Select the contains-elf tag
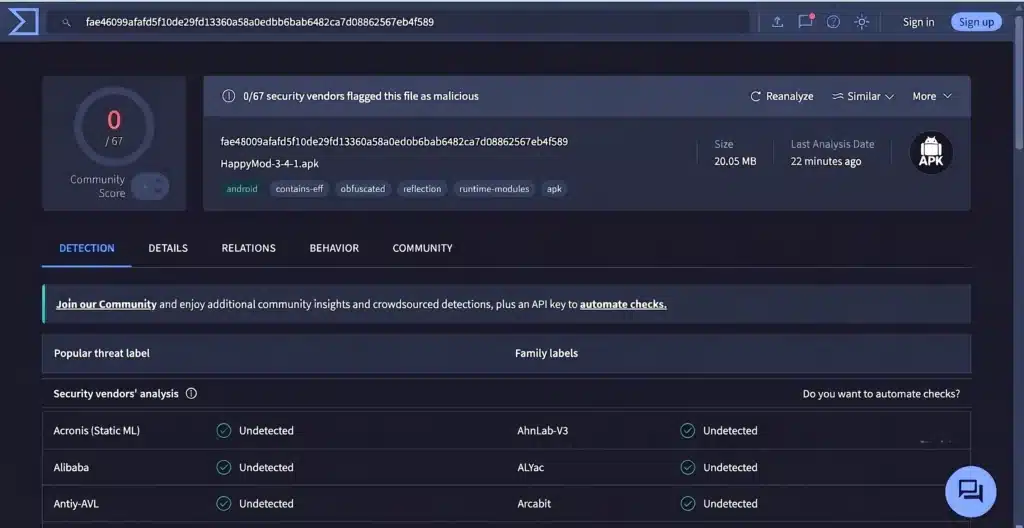 click(299, 189)
